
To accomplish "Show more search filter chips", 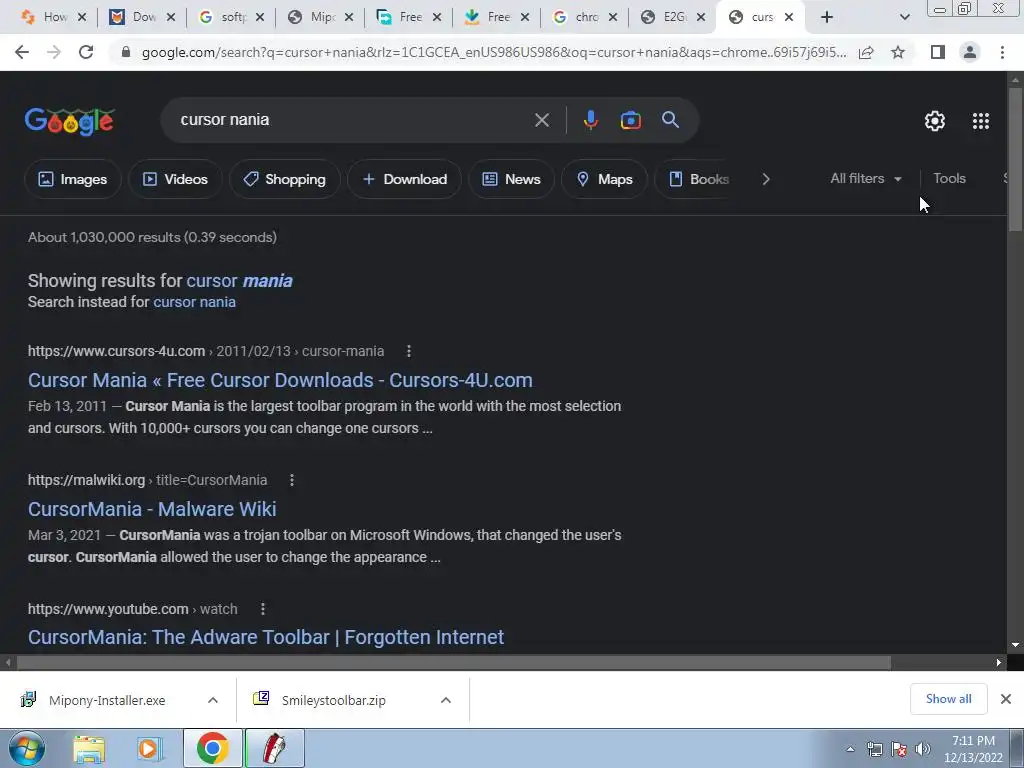I will (x=765, y=179).
